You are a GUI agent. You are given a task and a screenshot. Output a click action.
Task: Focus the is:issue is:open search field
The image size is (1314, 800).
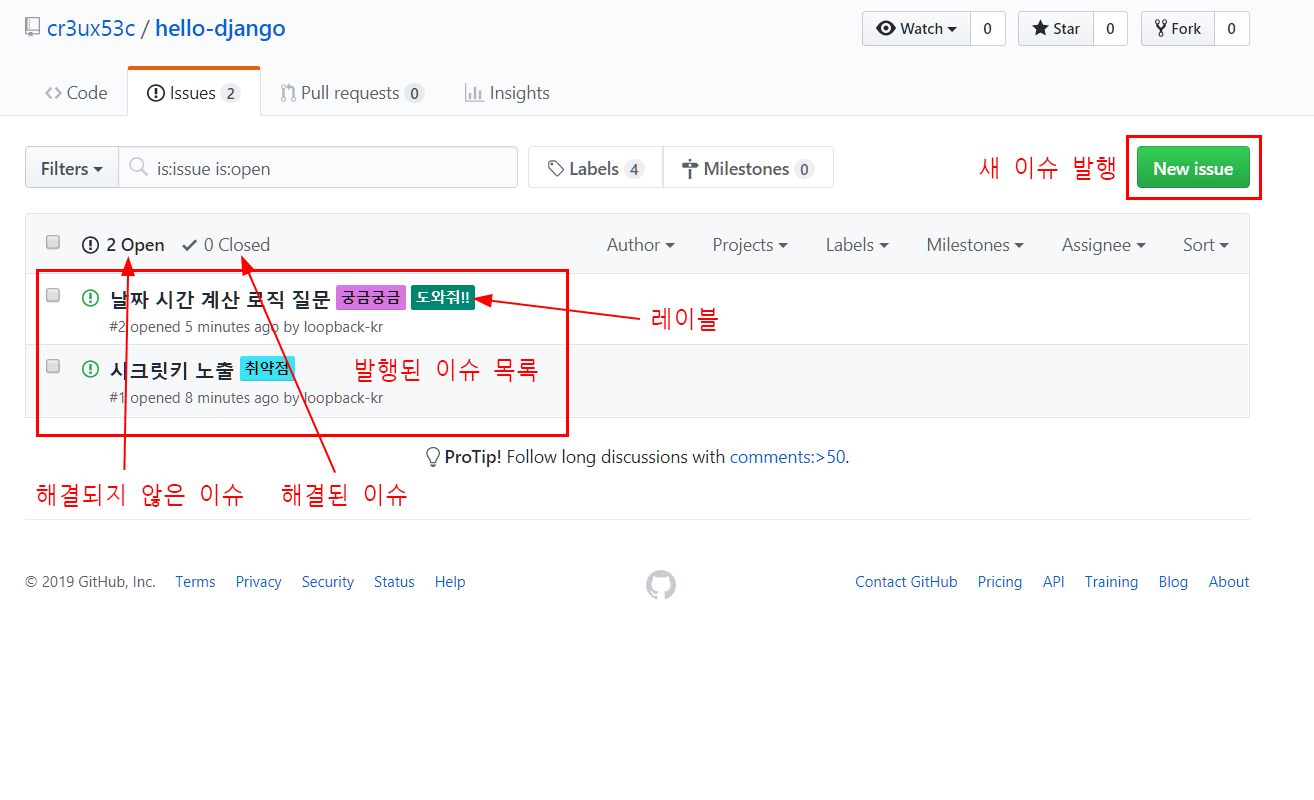point(318,168)
